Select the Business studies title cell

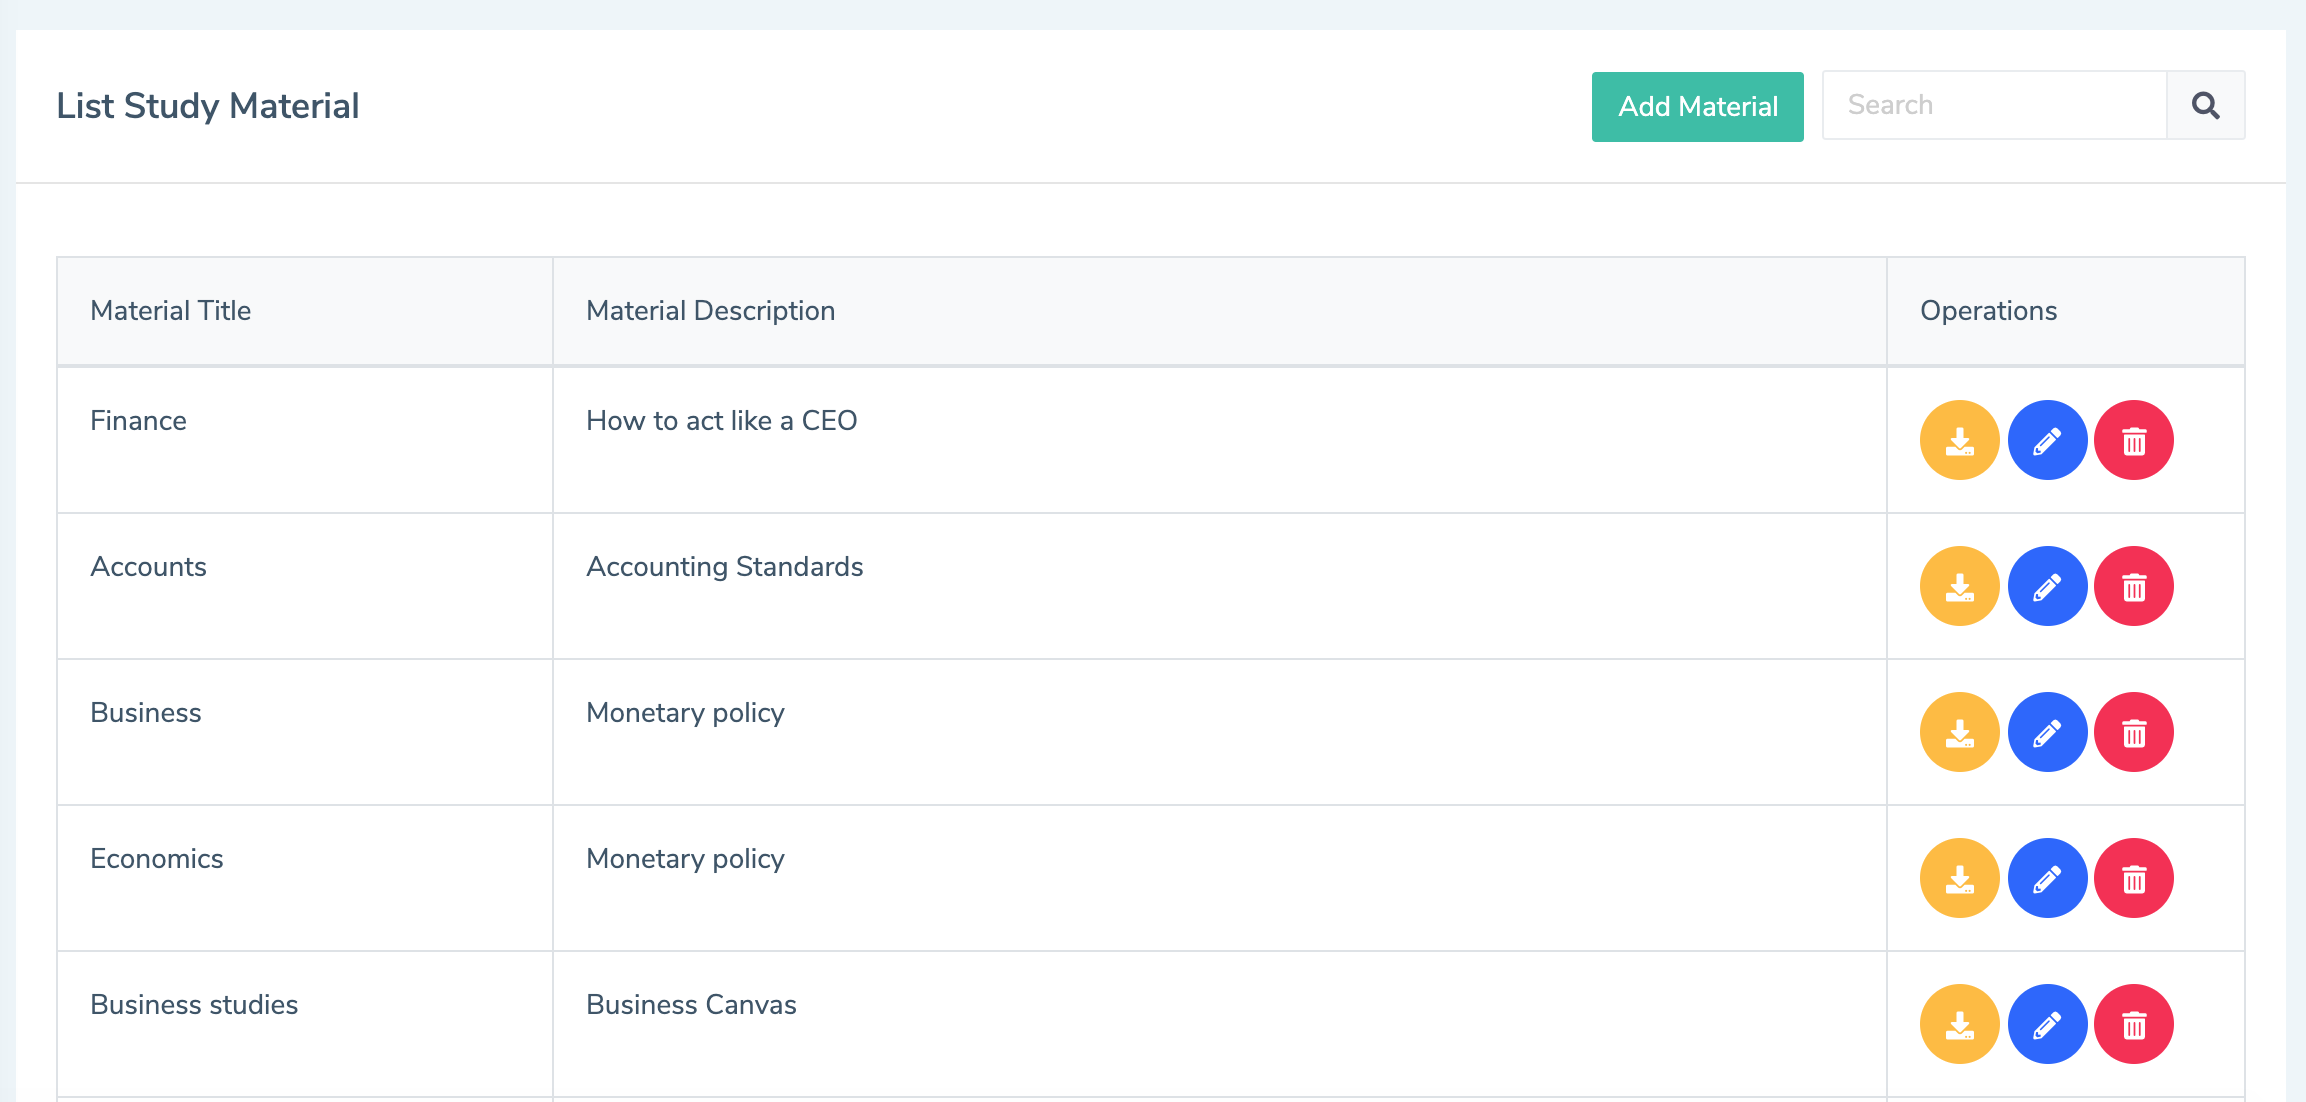pyautogui.click(x=305, y=1024)
